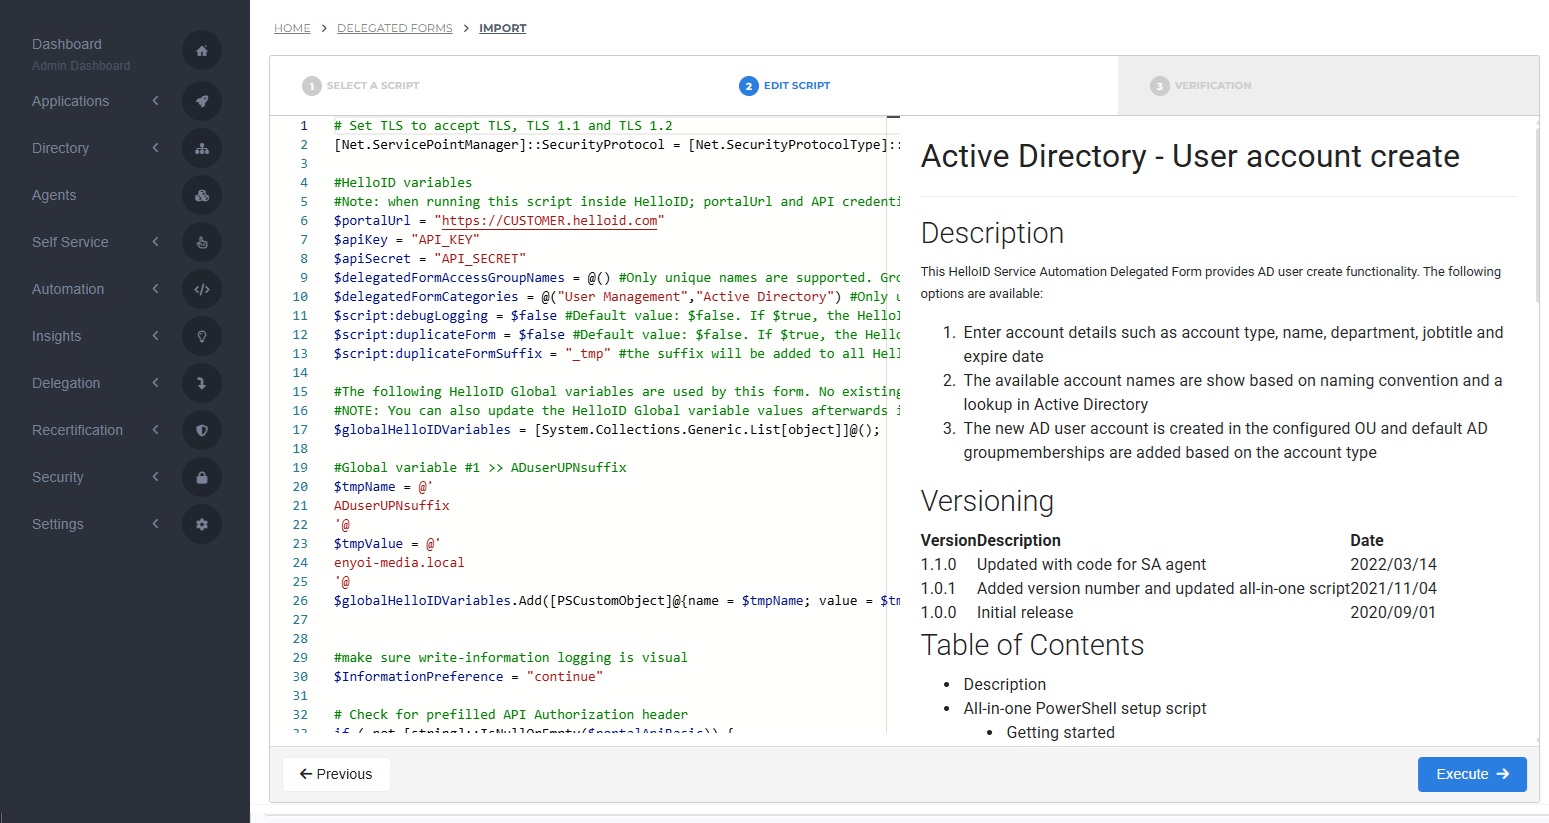The height and width of the screenshot is (823, 1549).
Task: Open the Settings gear icon
Action: (x=202, y=524)
